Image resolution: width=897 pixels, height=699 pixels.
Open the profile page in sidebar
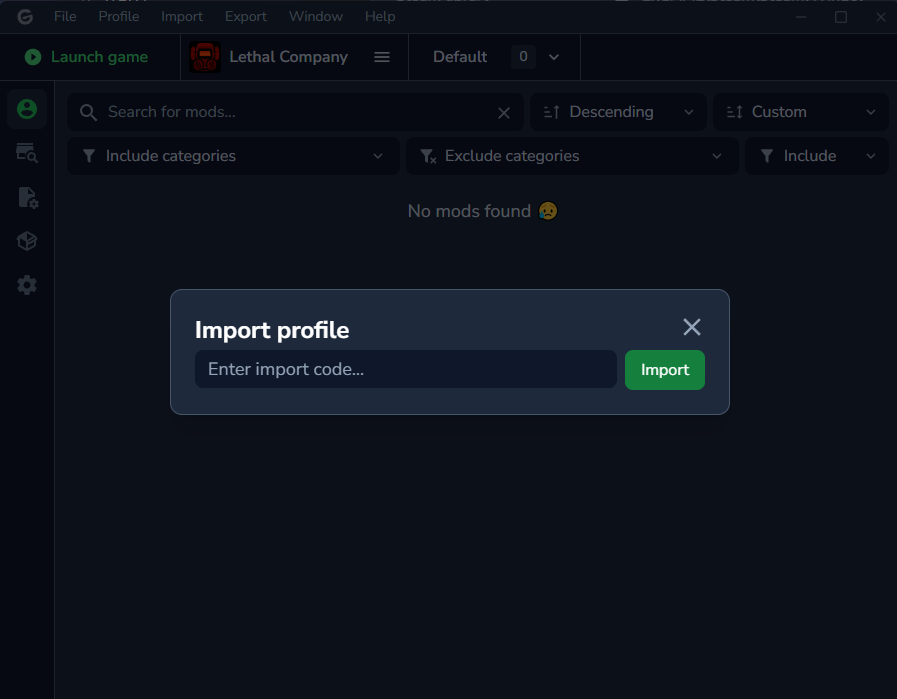click(x=27, y=109)
